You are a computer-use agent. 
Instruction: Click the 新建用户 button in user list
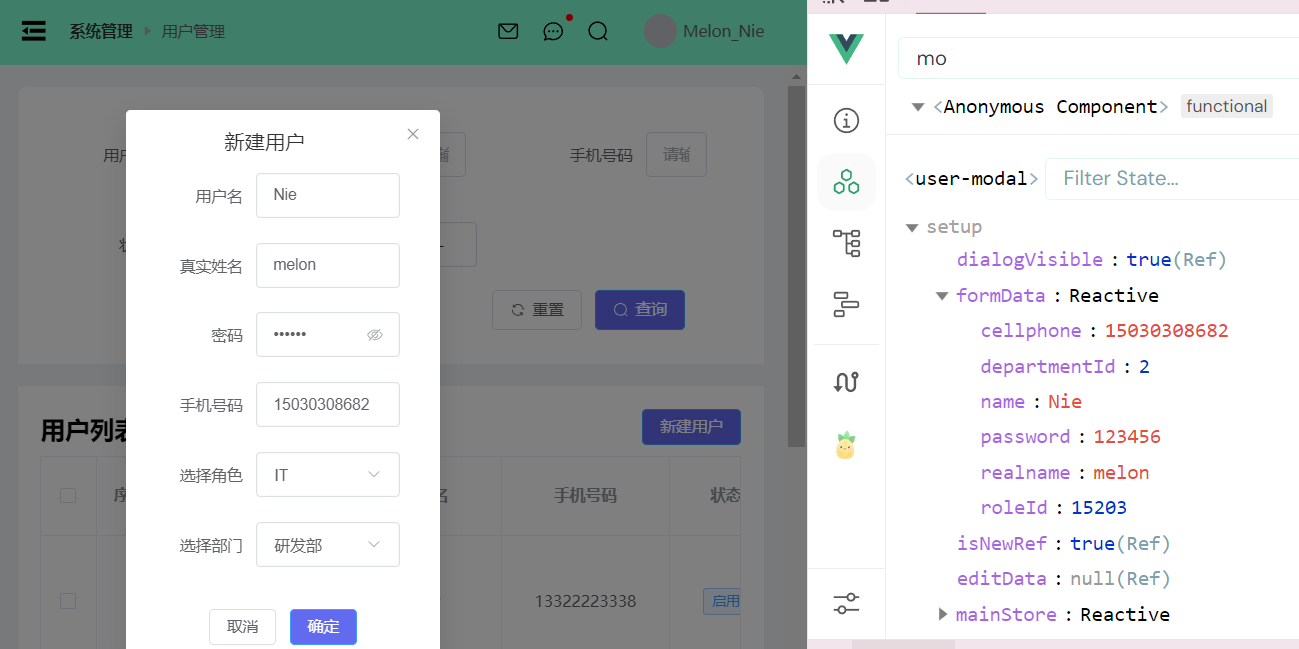coord(691,427)
